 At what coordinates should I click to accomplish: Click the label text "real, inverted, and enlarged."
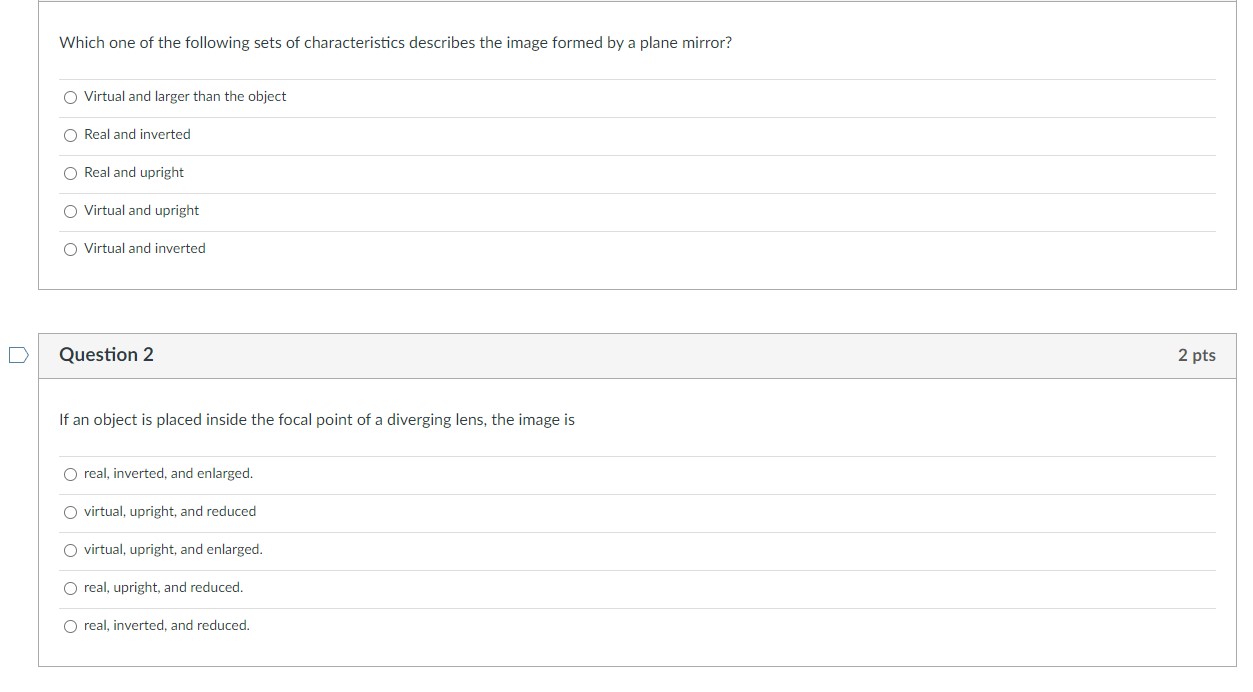click(167, 474)
